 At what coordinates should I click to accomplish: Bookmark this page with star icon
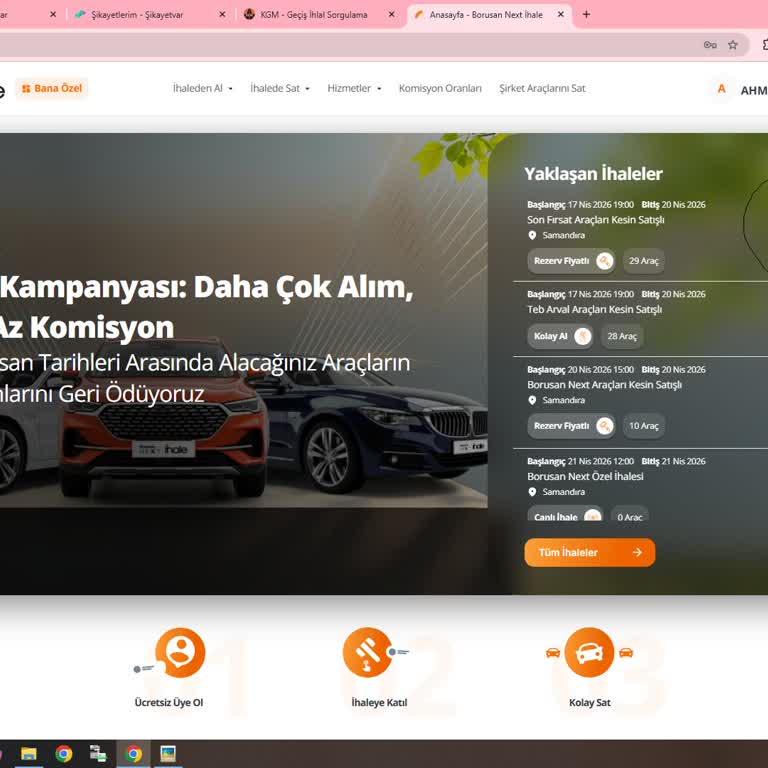(733, 45)
